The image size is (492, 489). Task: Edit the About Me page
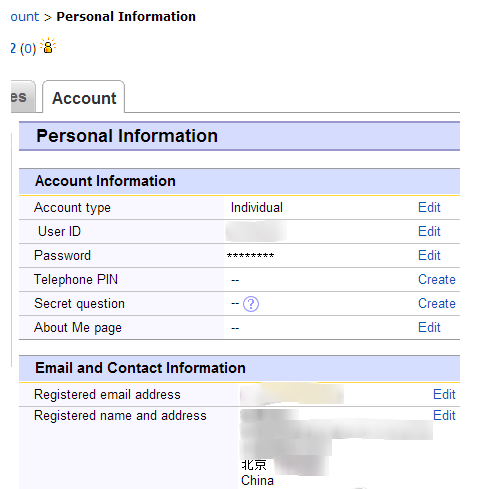pos(429,327)
